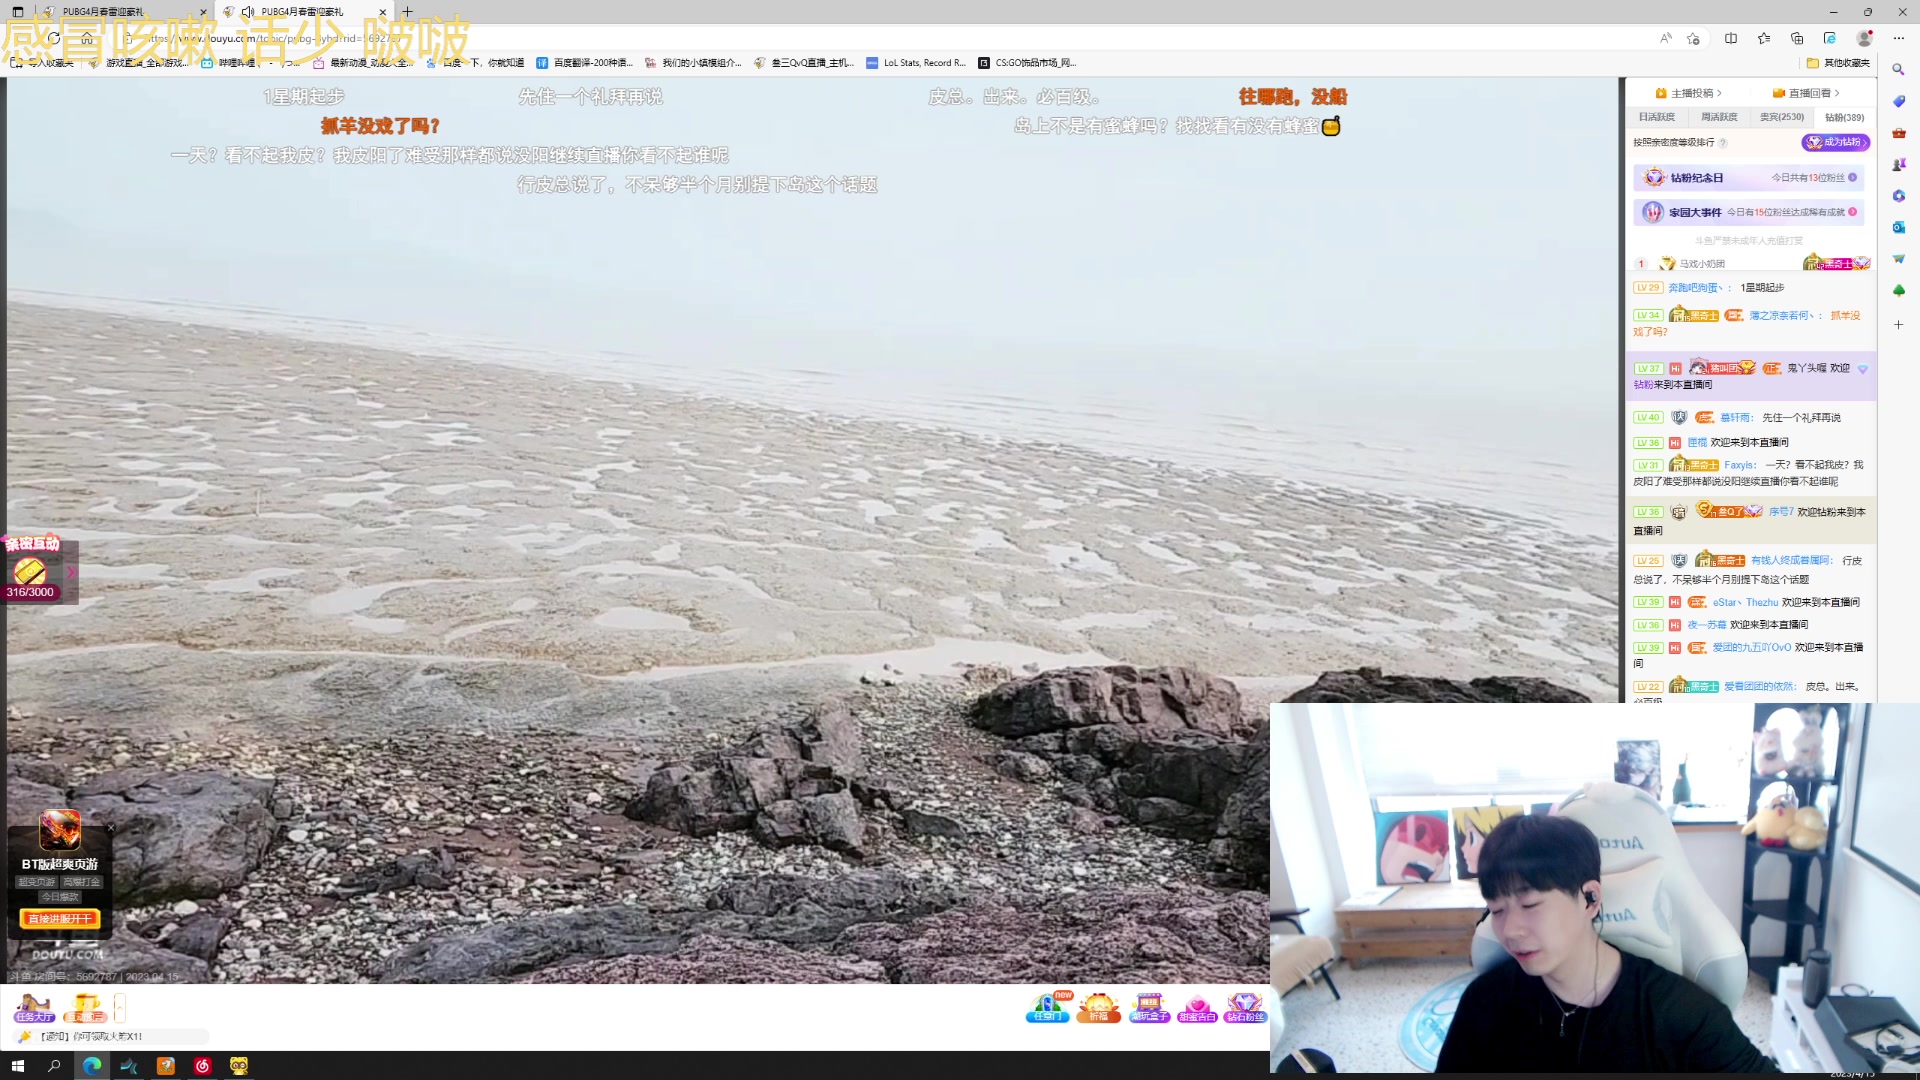
Task: Toggle the favorites star in address bar
Action: (x=1693, y=38)
